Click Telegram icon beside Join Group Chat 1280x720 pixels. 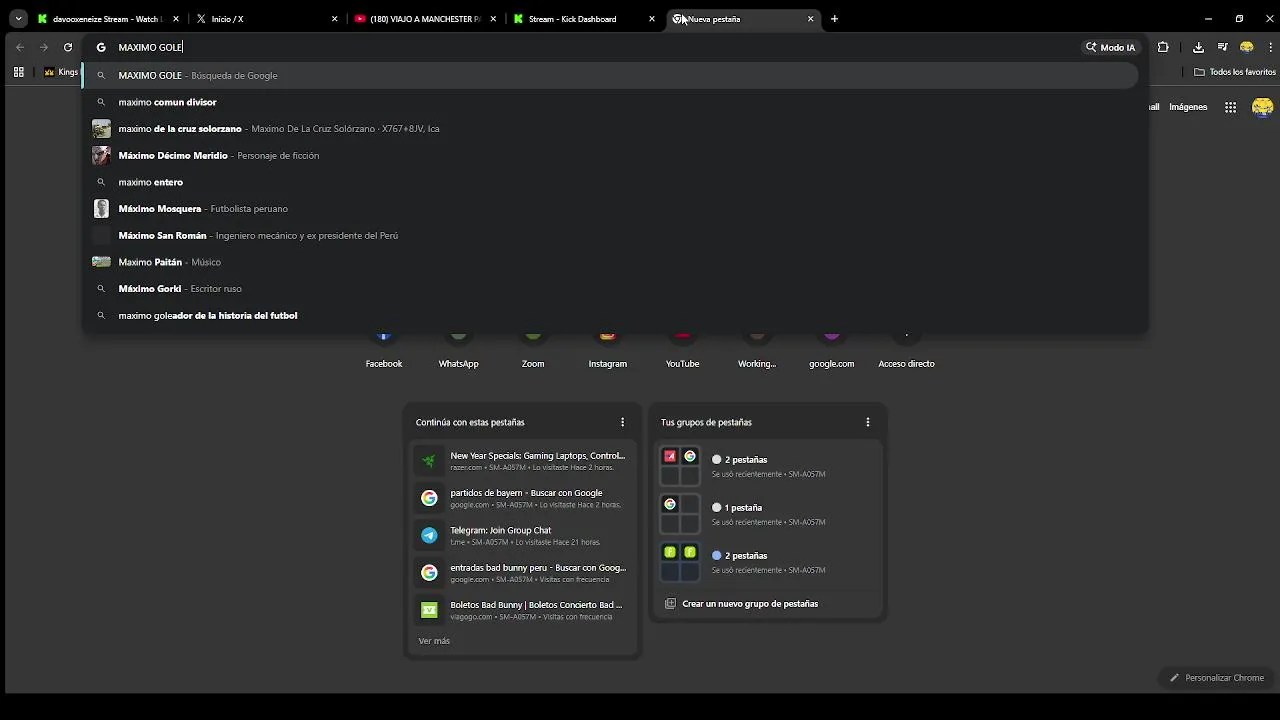pos(429,535)
